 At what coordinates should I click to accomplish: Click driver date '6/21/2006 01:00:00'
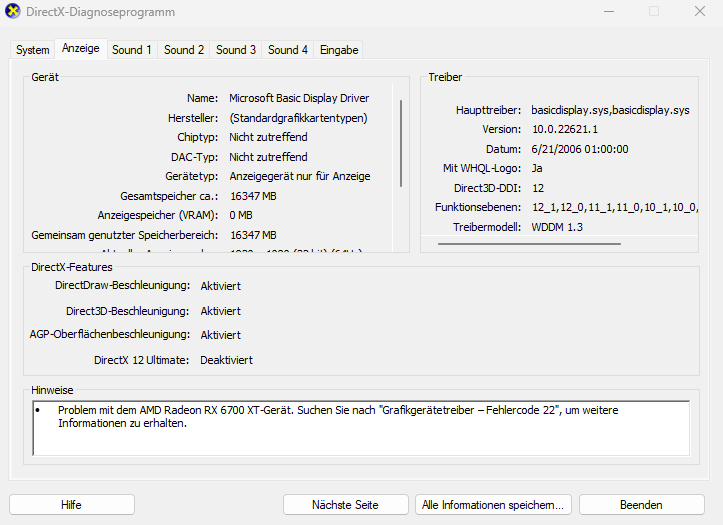click(x=580, y=149)
